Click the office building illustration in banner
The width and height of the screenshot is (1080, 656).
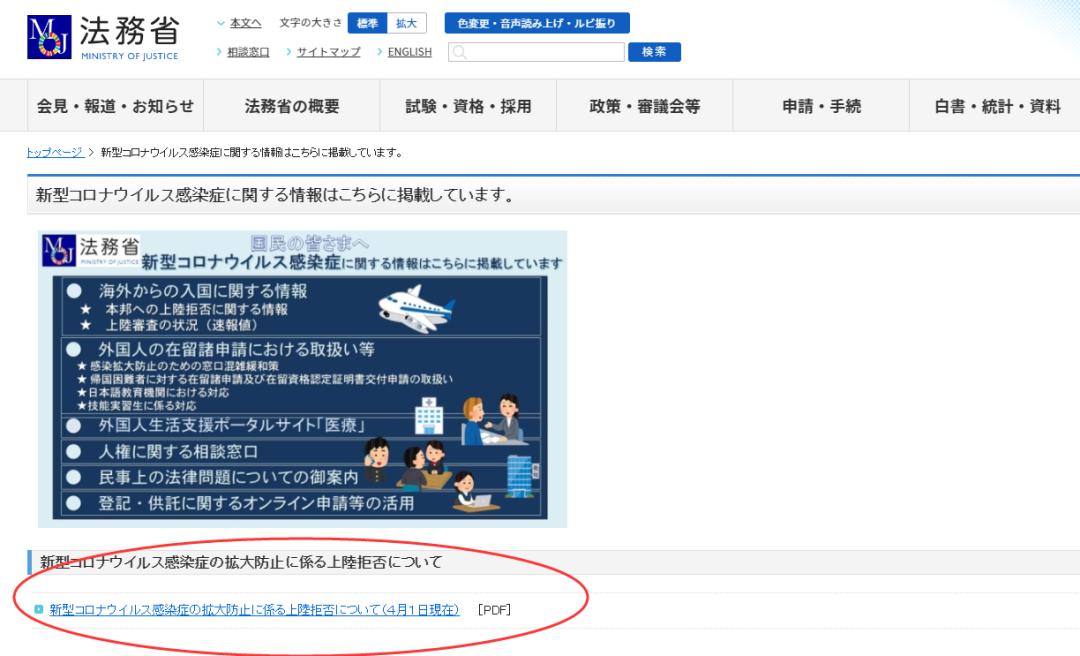coord(521,475)
